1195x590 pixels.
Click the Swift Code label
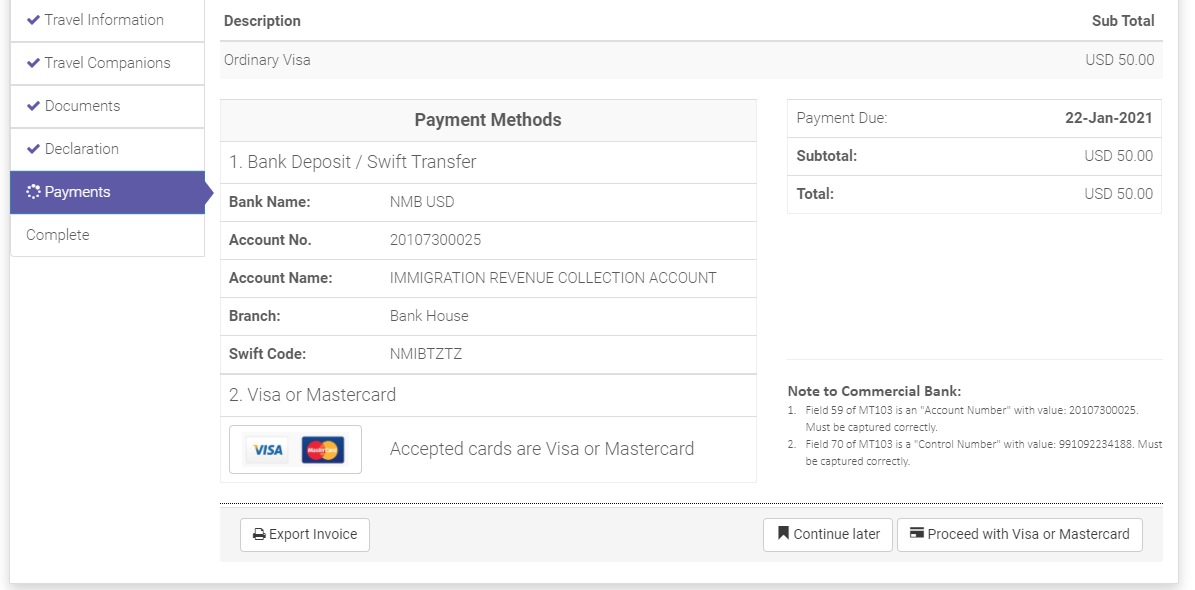[267, 354]
